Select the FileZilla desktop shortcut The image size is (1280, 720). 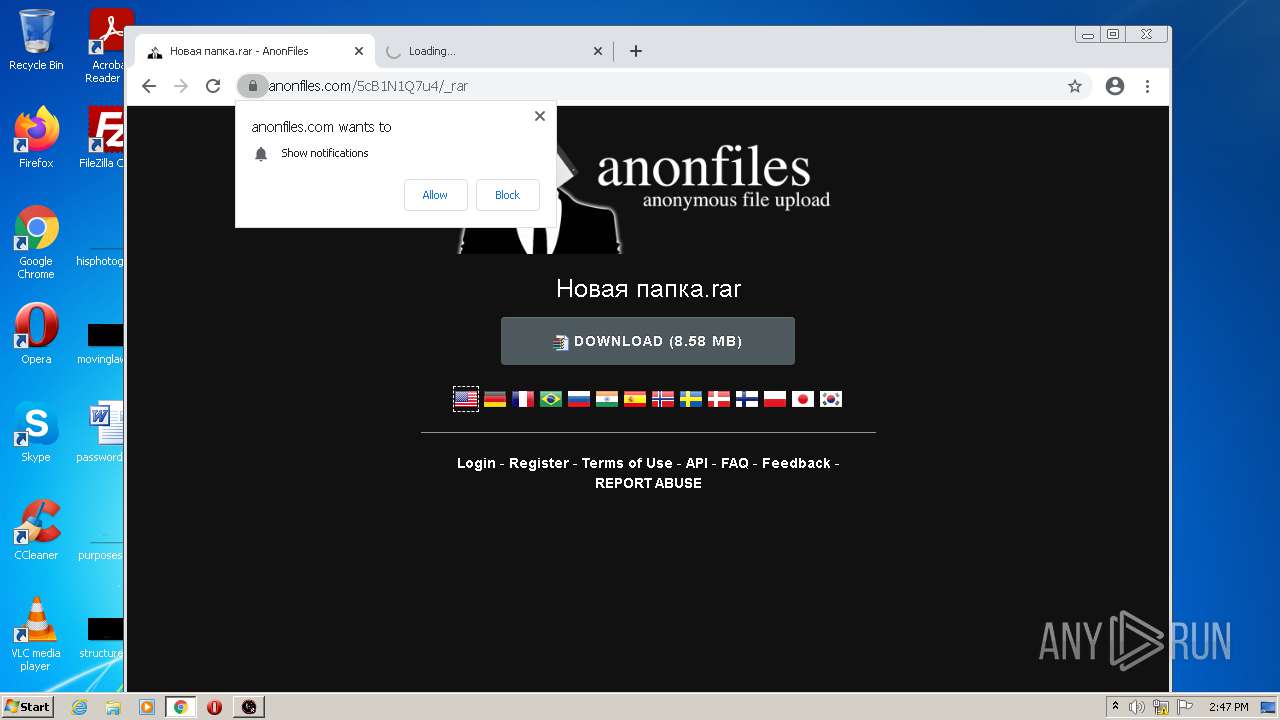coord(103,137)
